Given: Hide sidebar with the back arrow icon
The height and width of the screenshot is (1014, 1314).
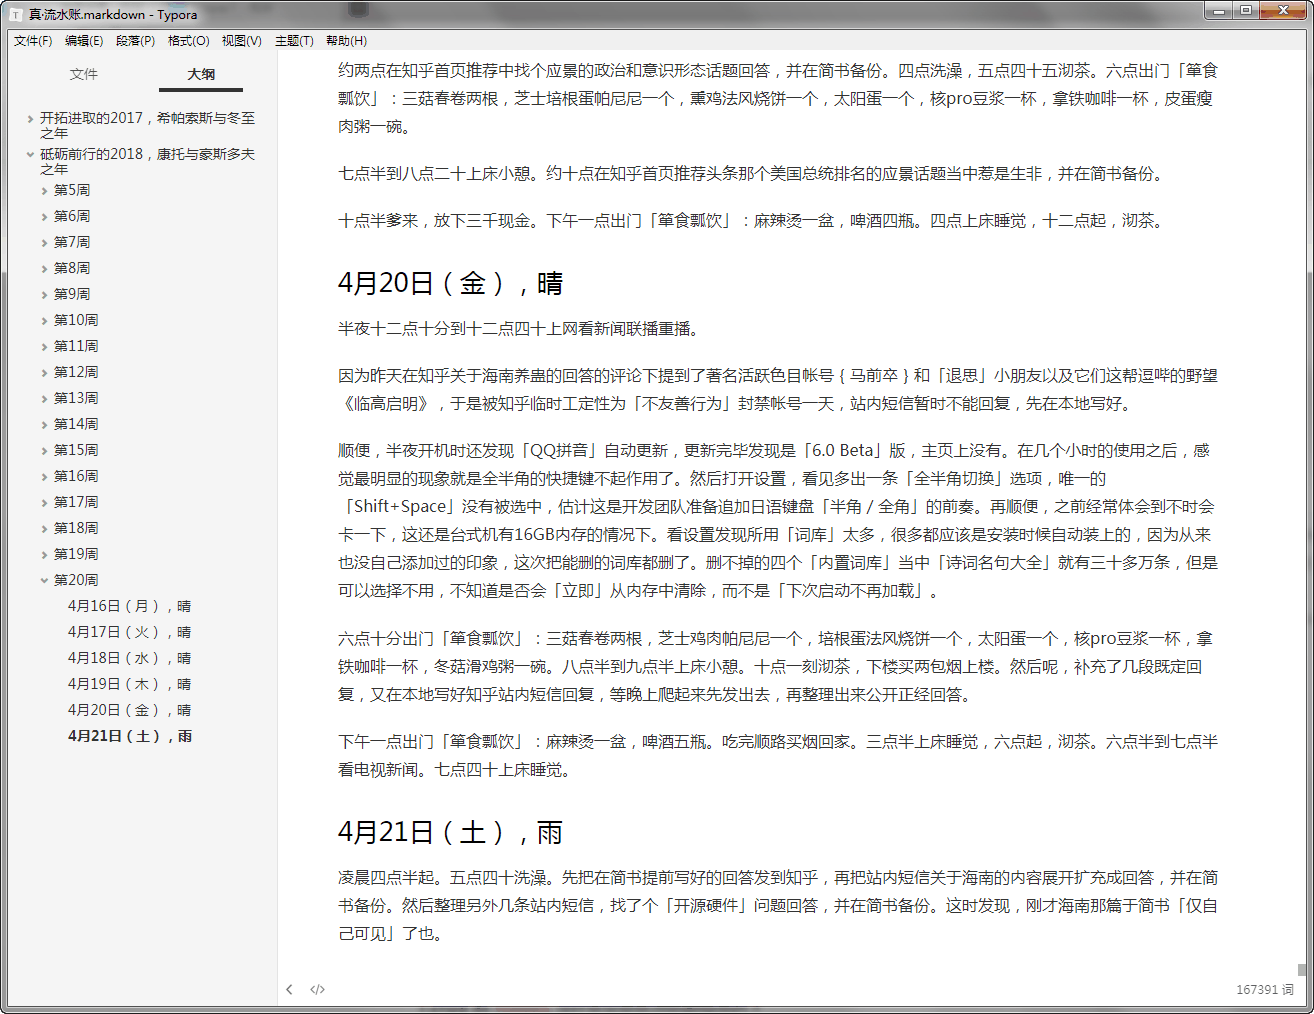Looking at the screenshot, I should (289, 990).
